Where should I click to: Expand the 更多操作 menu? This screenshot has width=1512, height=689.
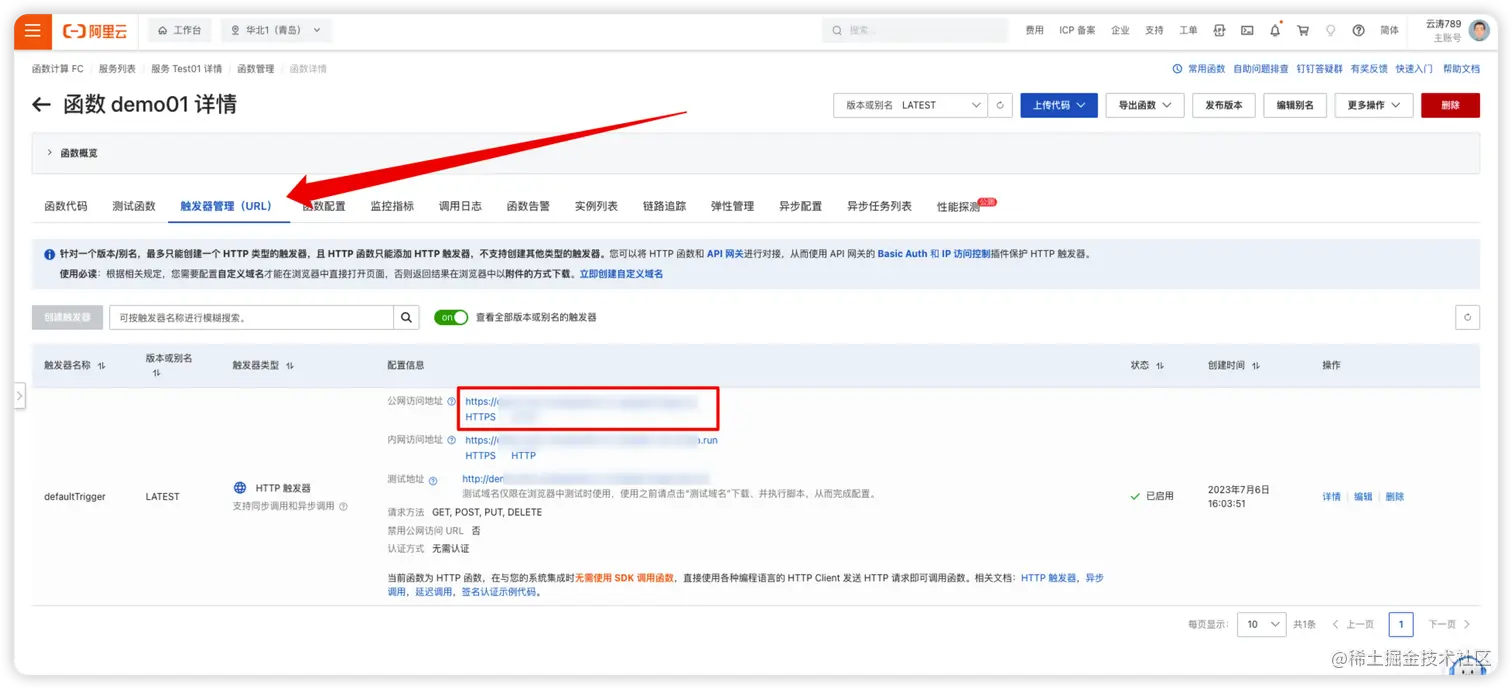click(1374, 105)
